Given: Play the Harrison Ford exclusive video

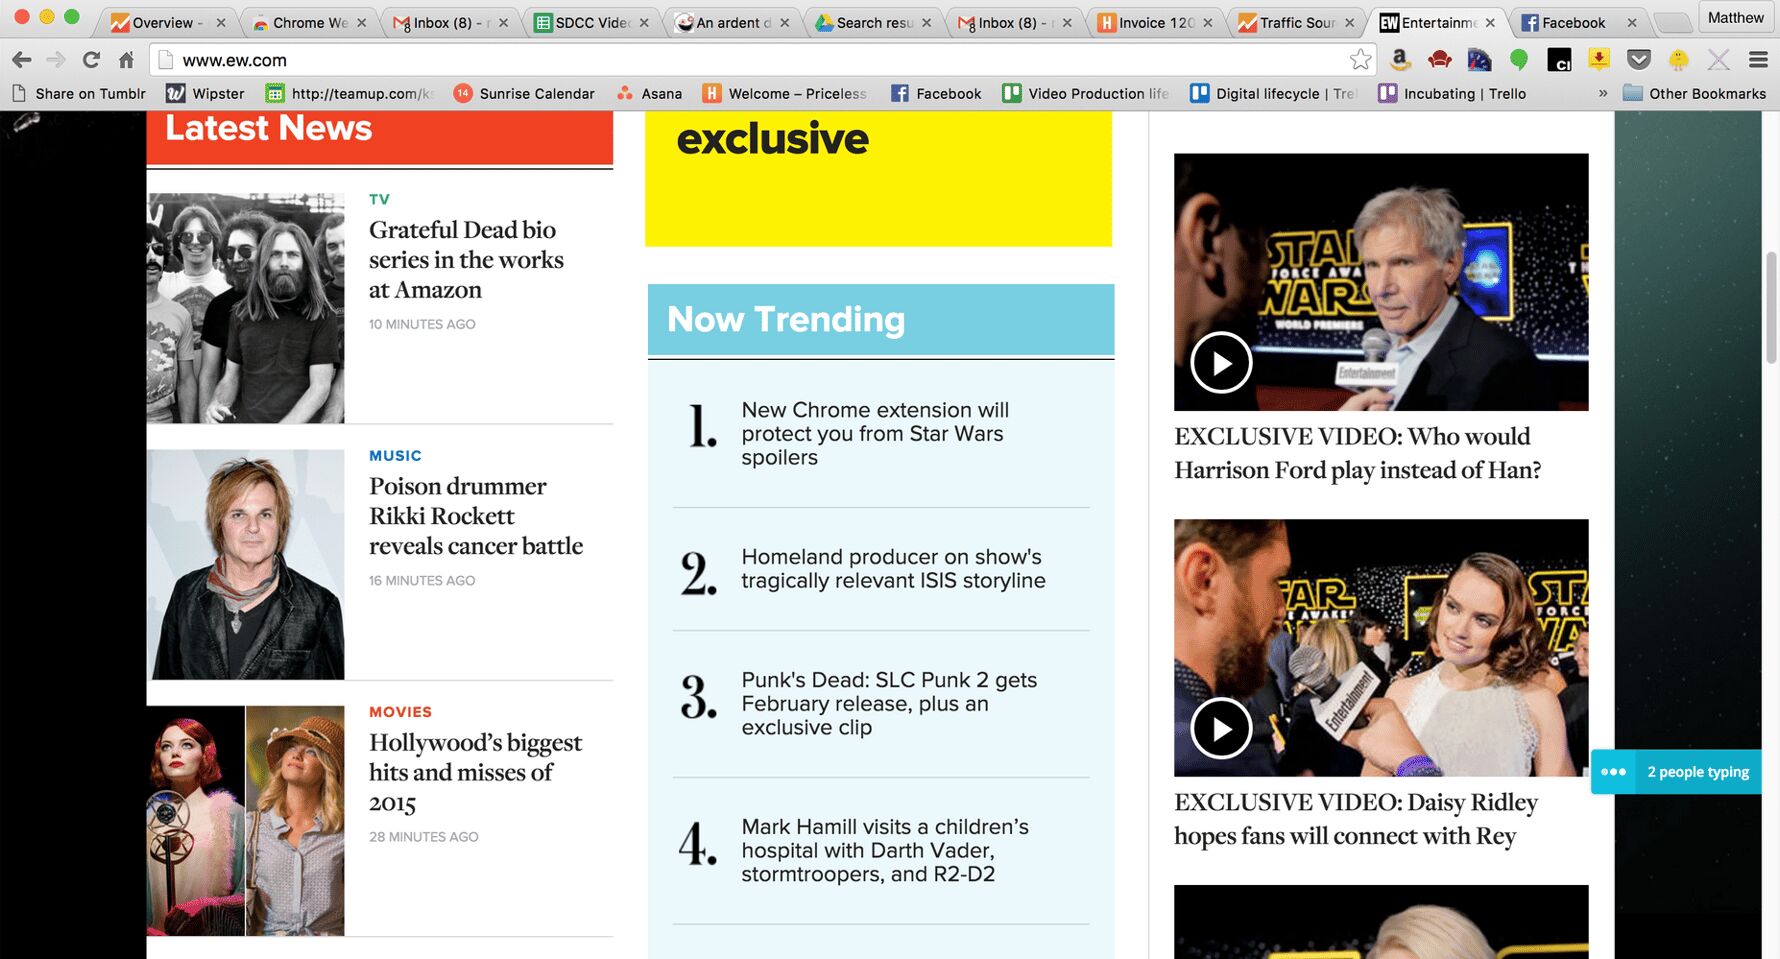Looking at the screenshot, I should pos(1221,362).
